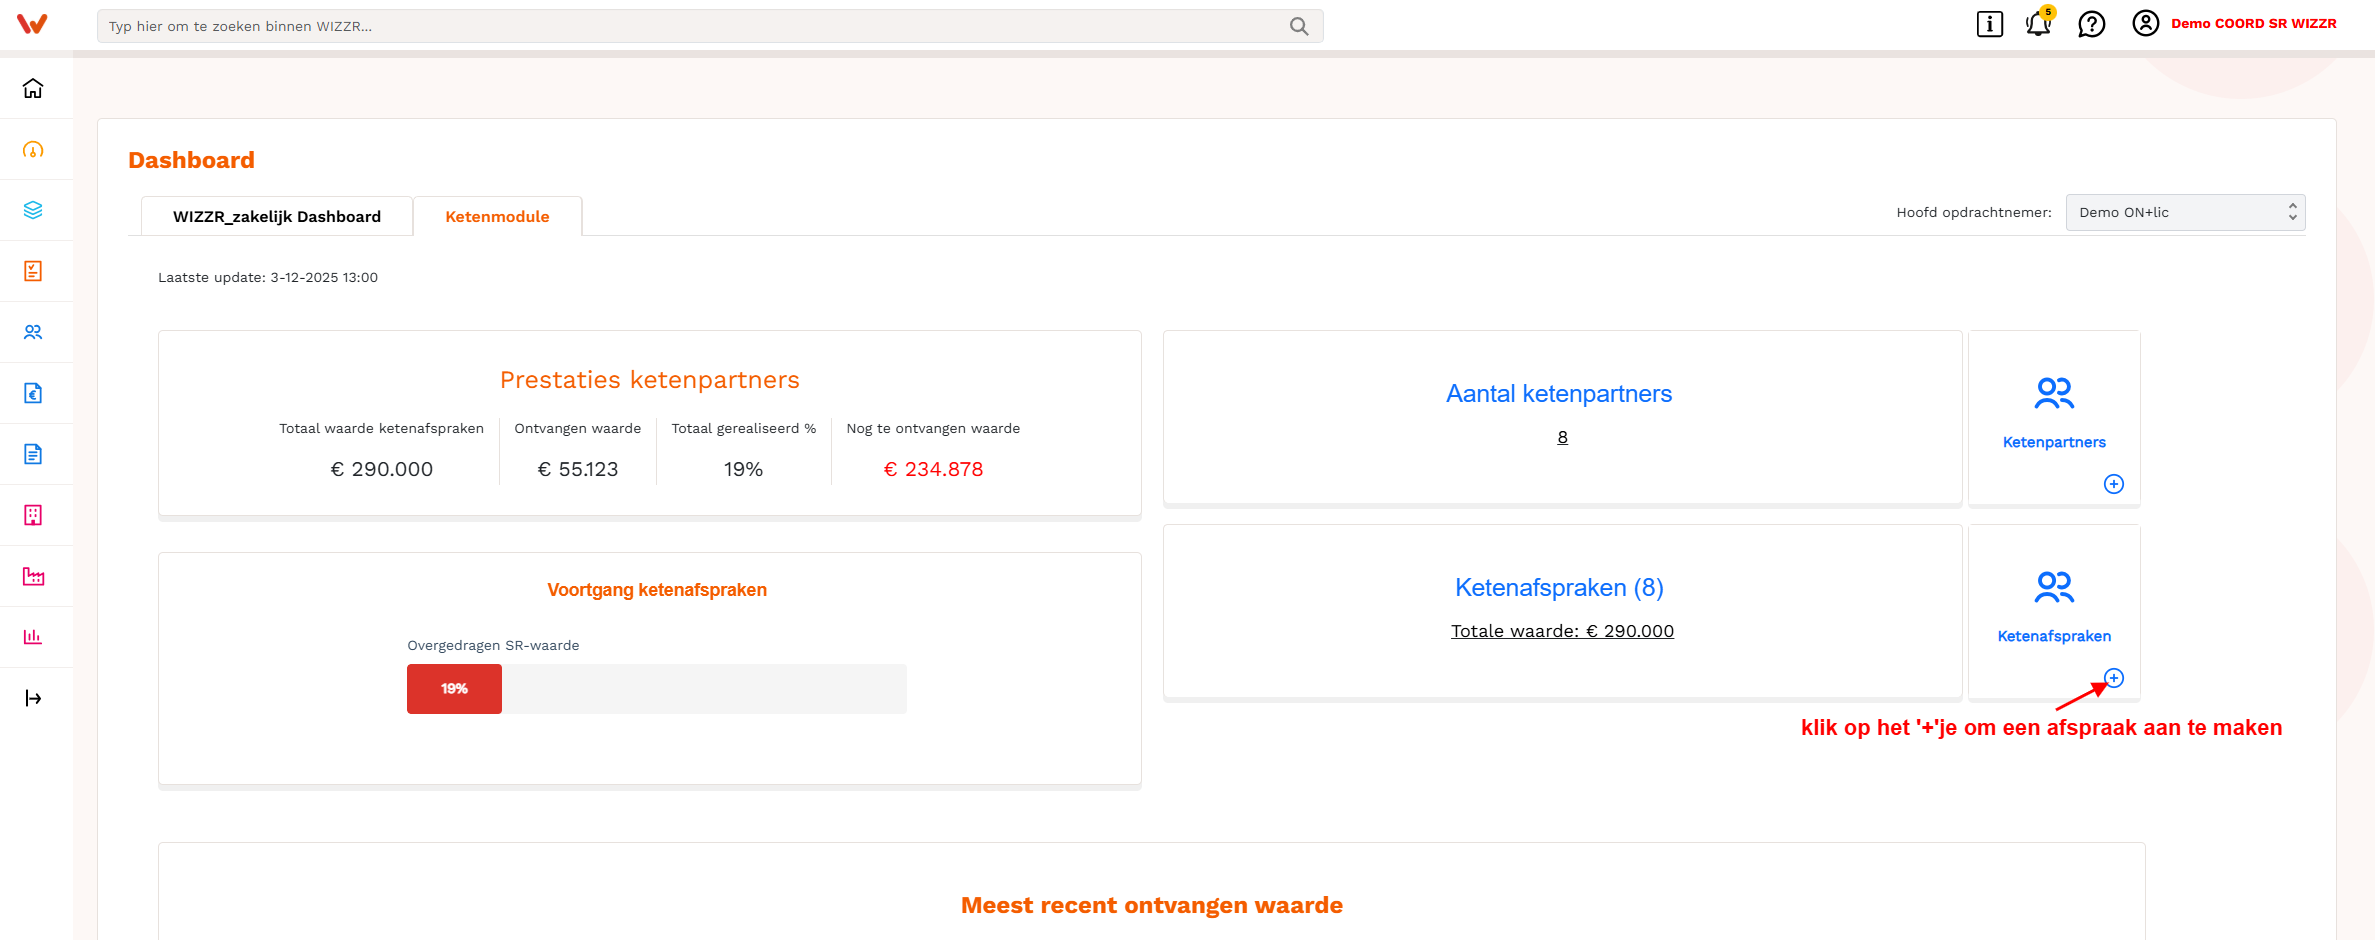Click the Ketenafspraken label link
Image resolution: width=2375 pixels, height=940 pixels.
click(x=2054, y=636)
